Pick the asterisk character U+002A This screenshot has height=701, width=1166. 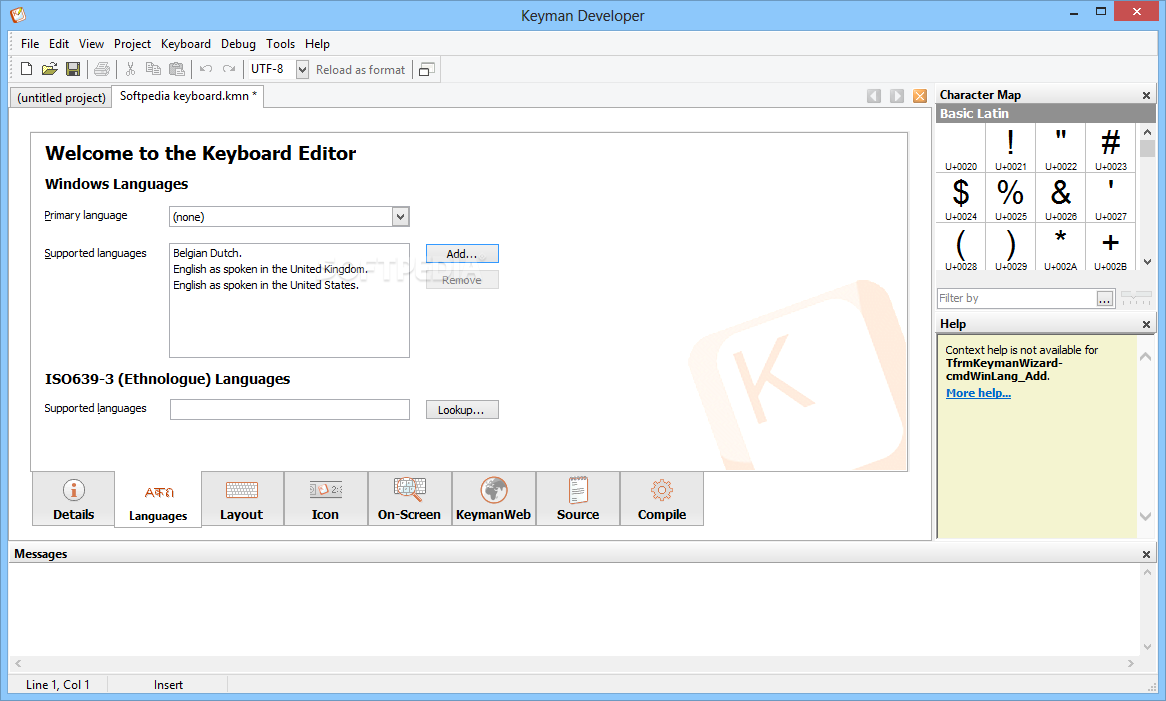(1060, 248)
